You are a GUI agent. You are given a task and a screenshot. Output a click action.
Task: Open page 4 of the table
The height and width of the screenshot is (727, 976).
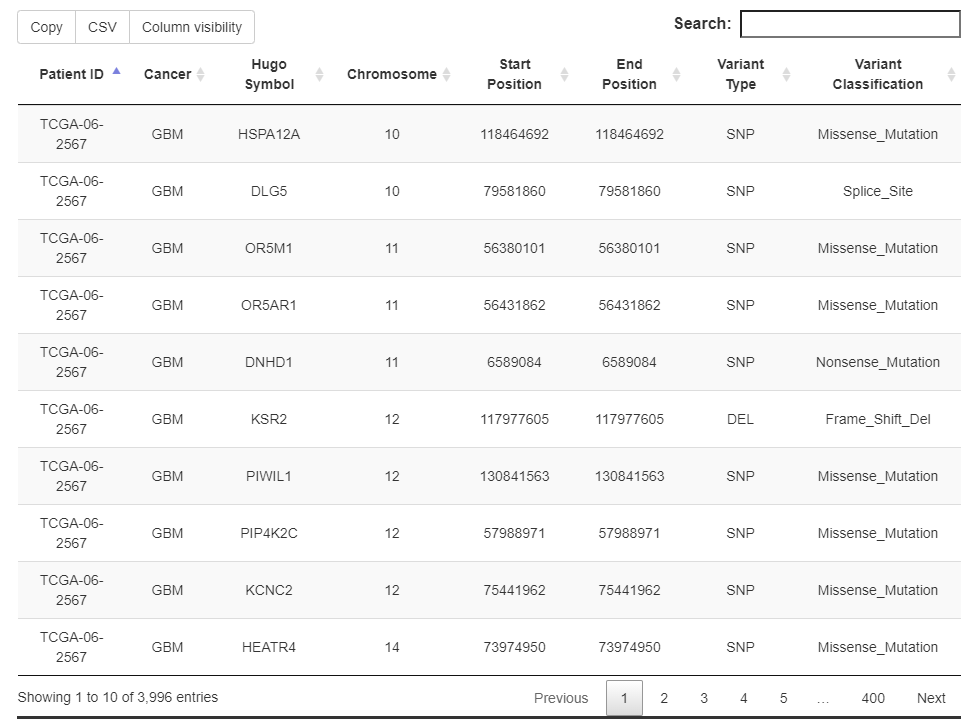tap(744, 698)
